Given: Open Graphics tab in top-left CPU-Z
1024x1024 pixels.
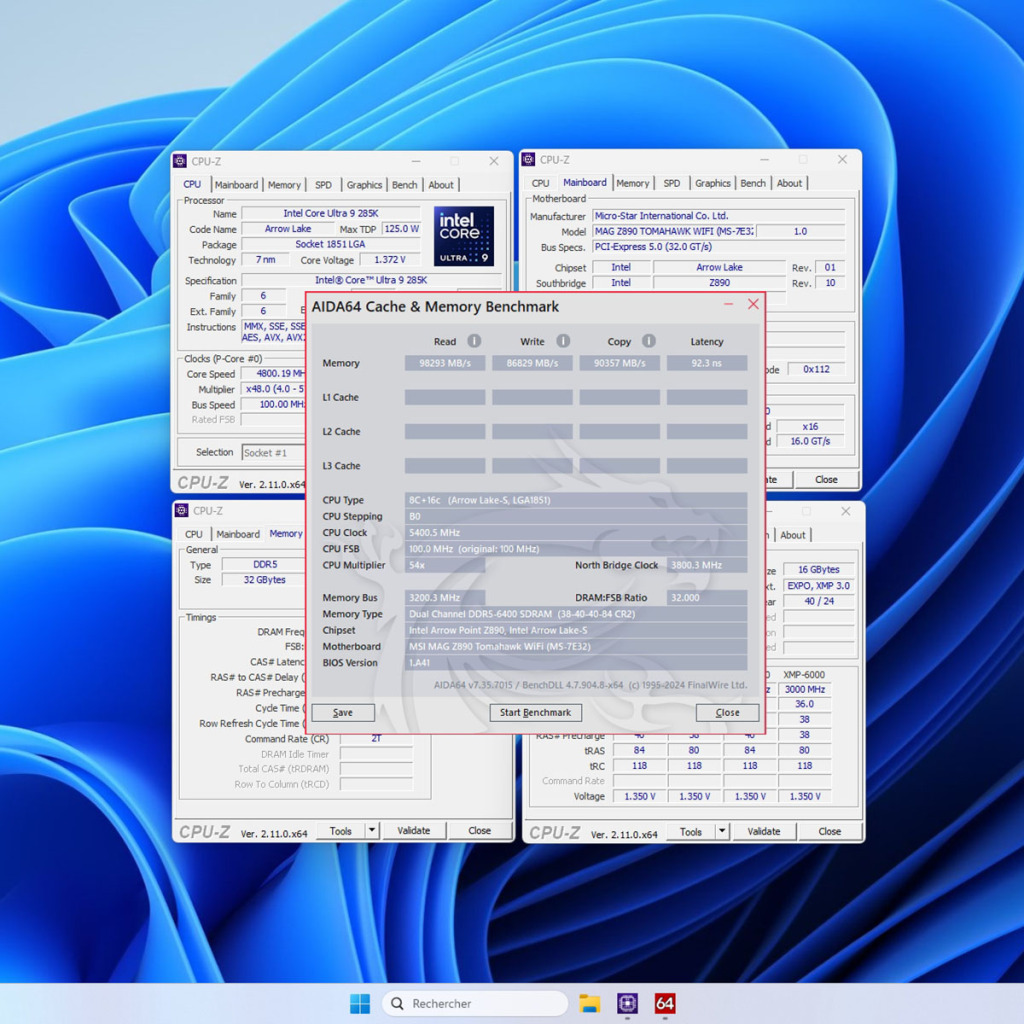Looking at the screenshot, I should pos(364,185).
